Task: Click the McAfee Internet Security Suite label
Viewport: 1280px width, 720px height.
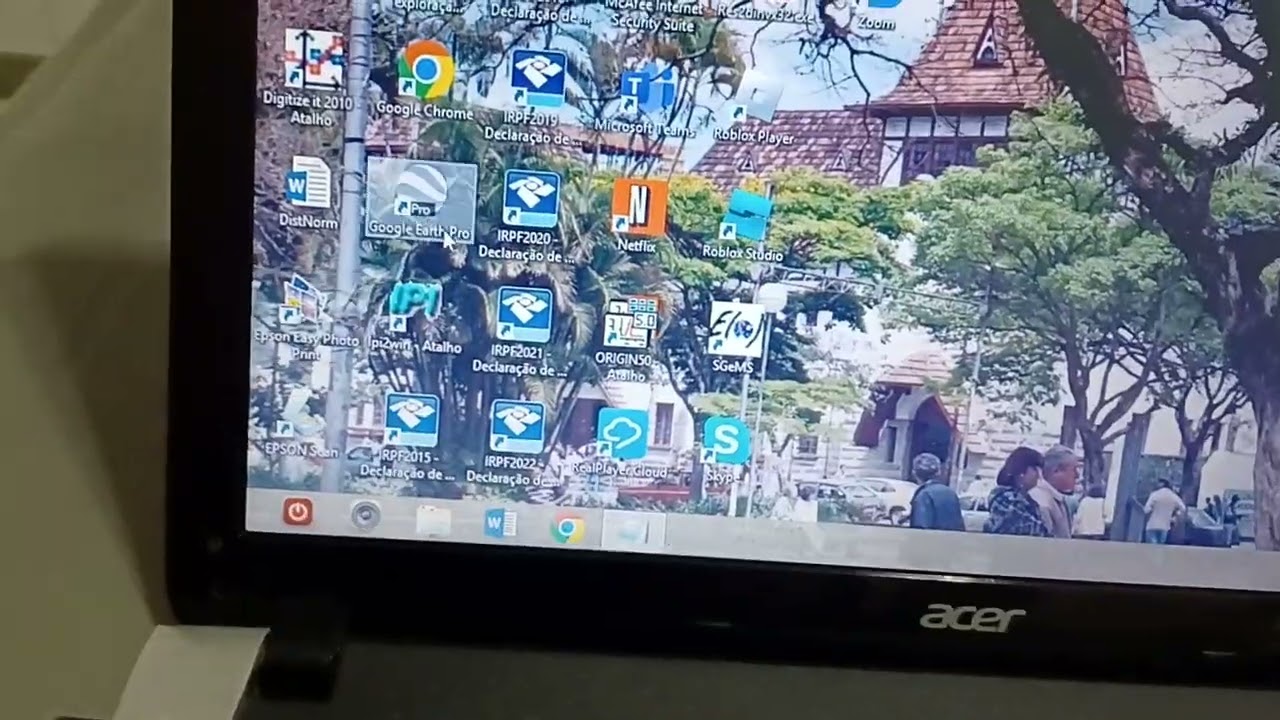Action: [x=651, y=15]
